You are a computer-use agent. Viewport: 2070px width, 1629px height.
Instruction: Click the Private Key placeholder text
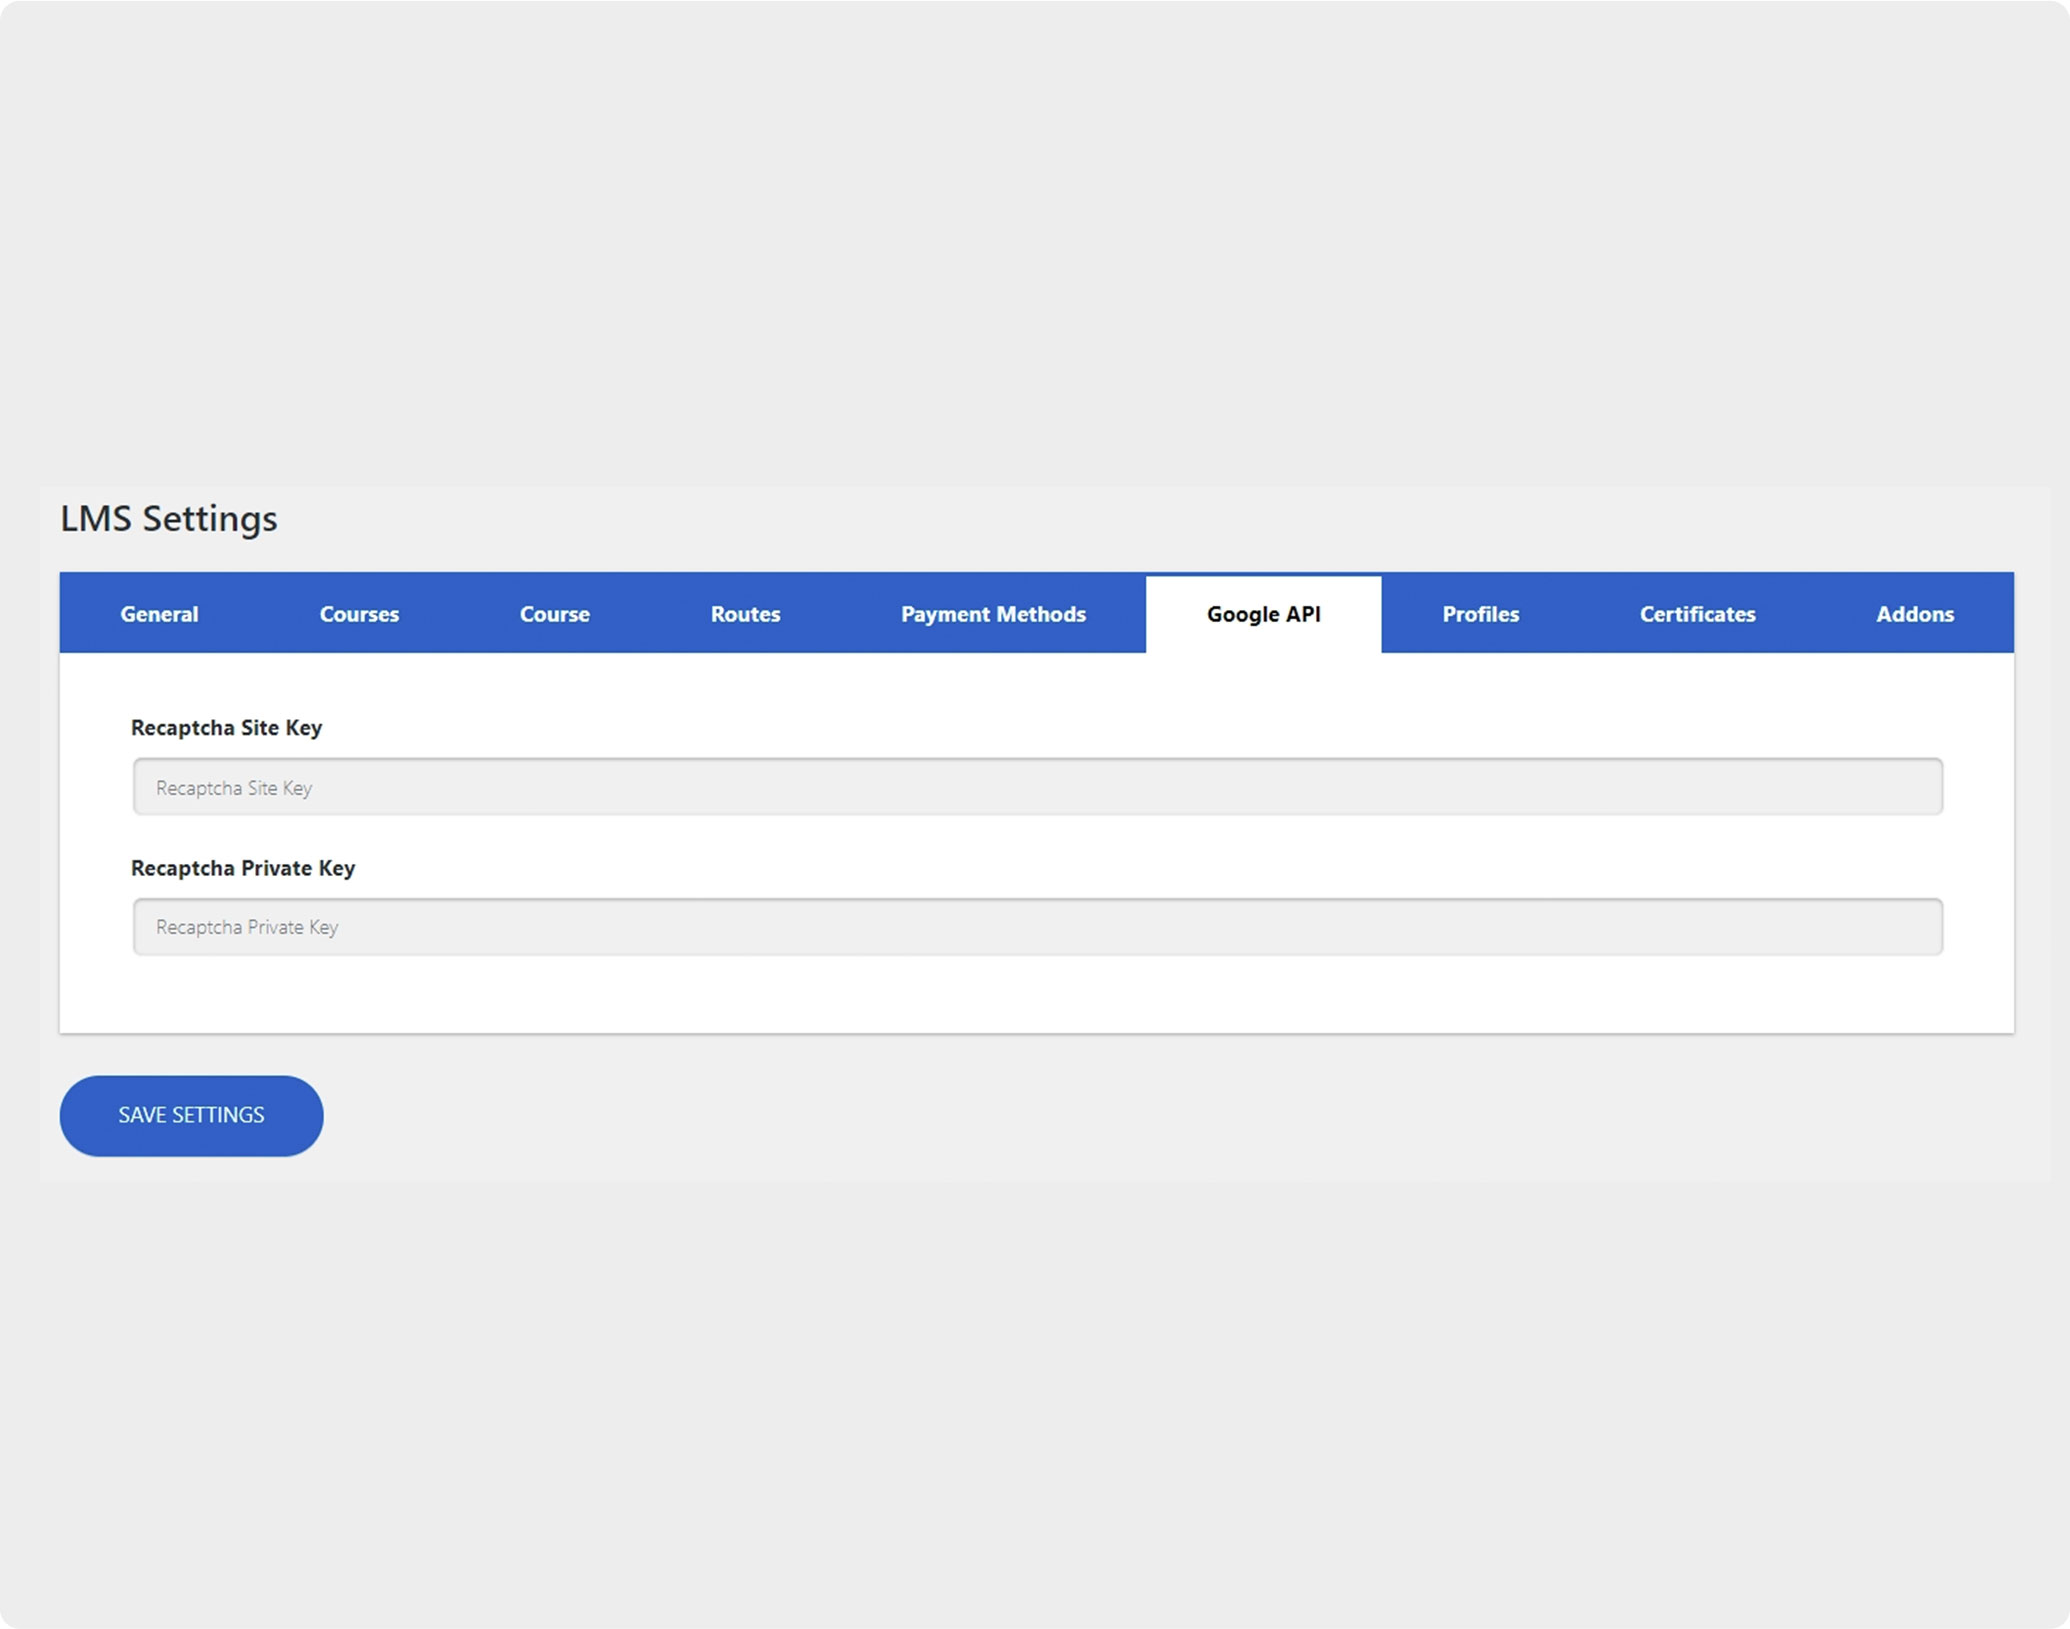tap(247, 928)
